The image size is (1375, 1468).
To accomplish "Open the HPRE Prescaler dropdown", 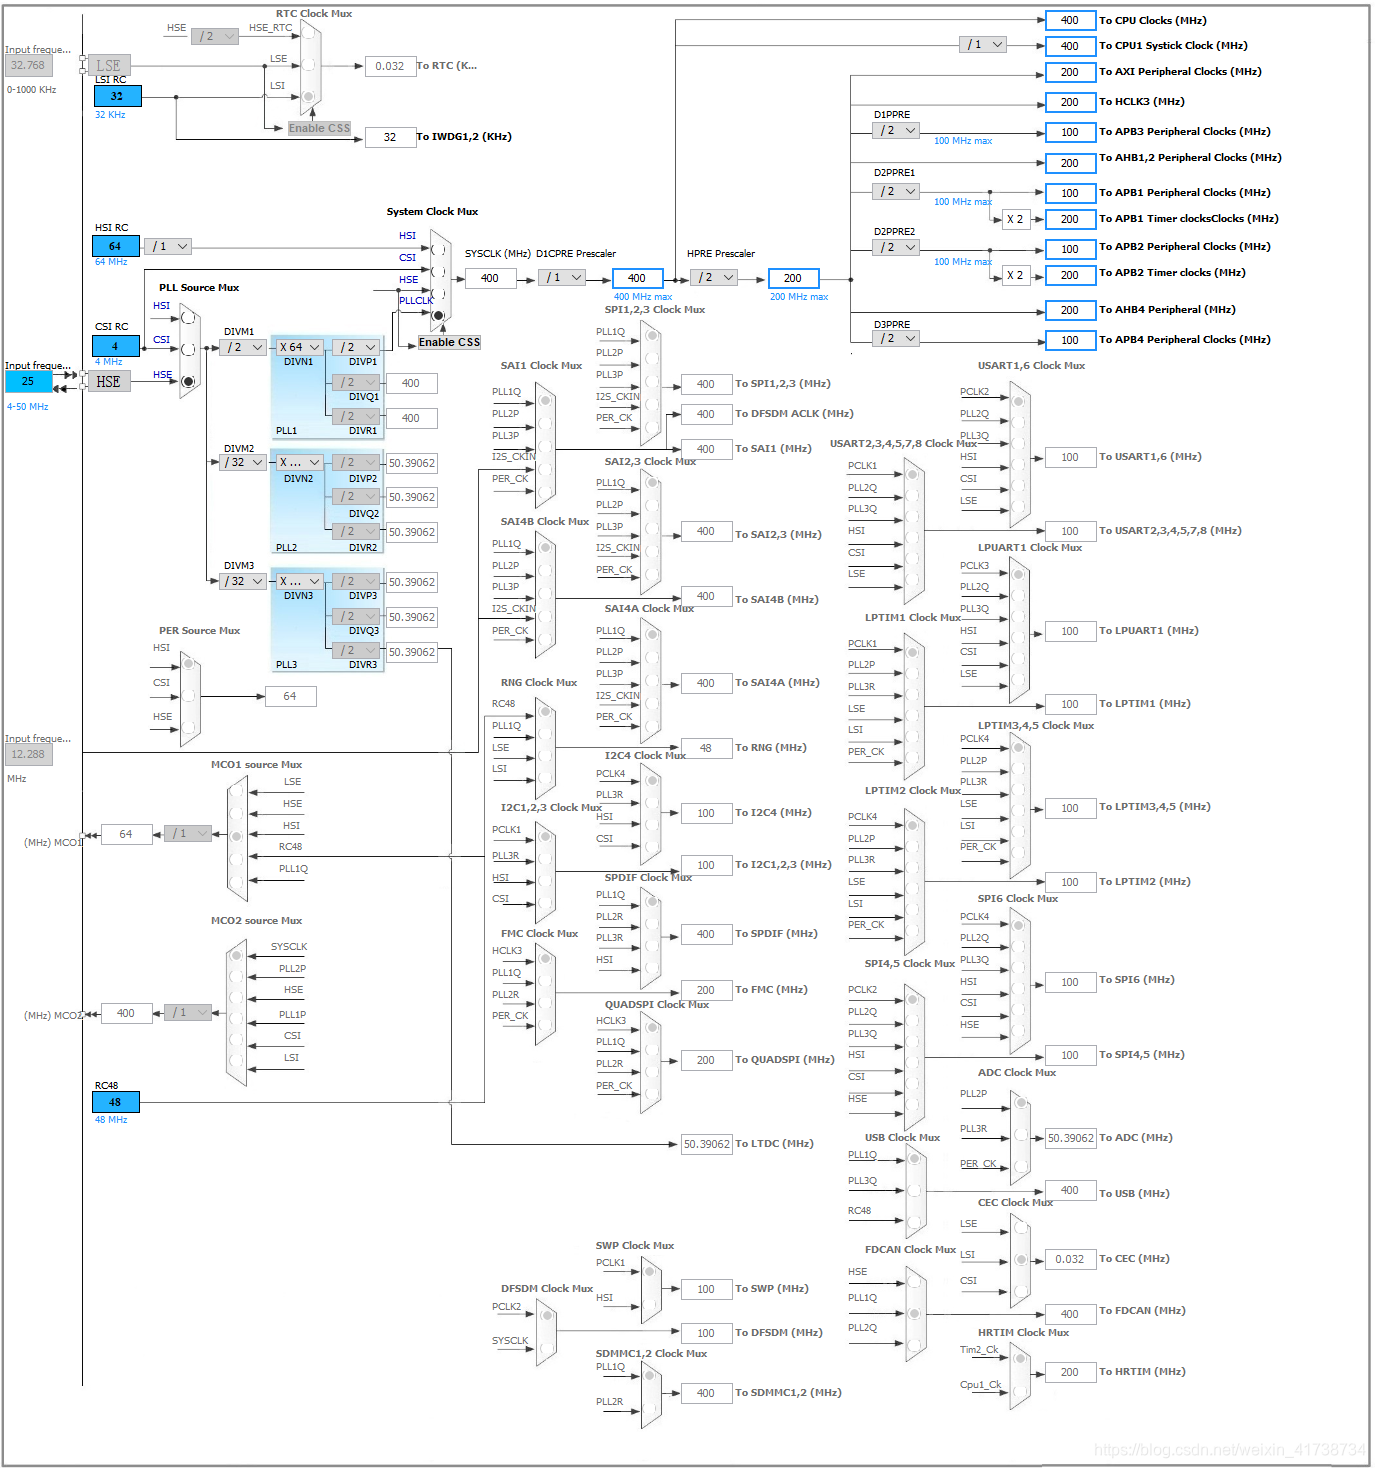I will click(x=714, y=277).
